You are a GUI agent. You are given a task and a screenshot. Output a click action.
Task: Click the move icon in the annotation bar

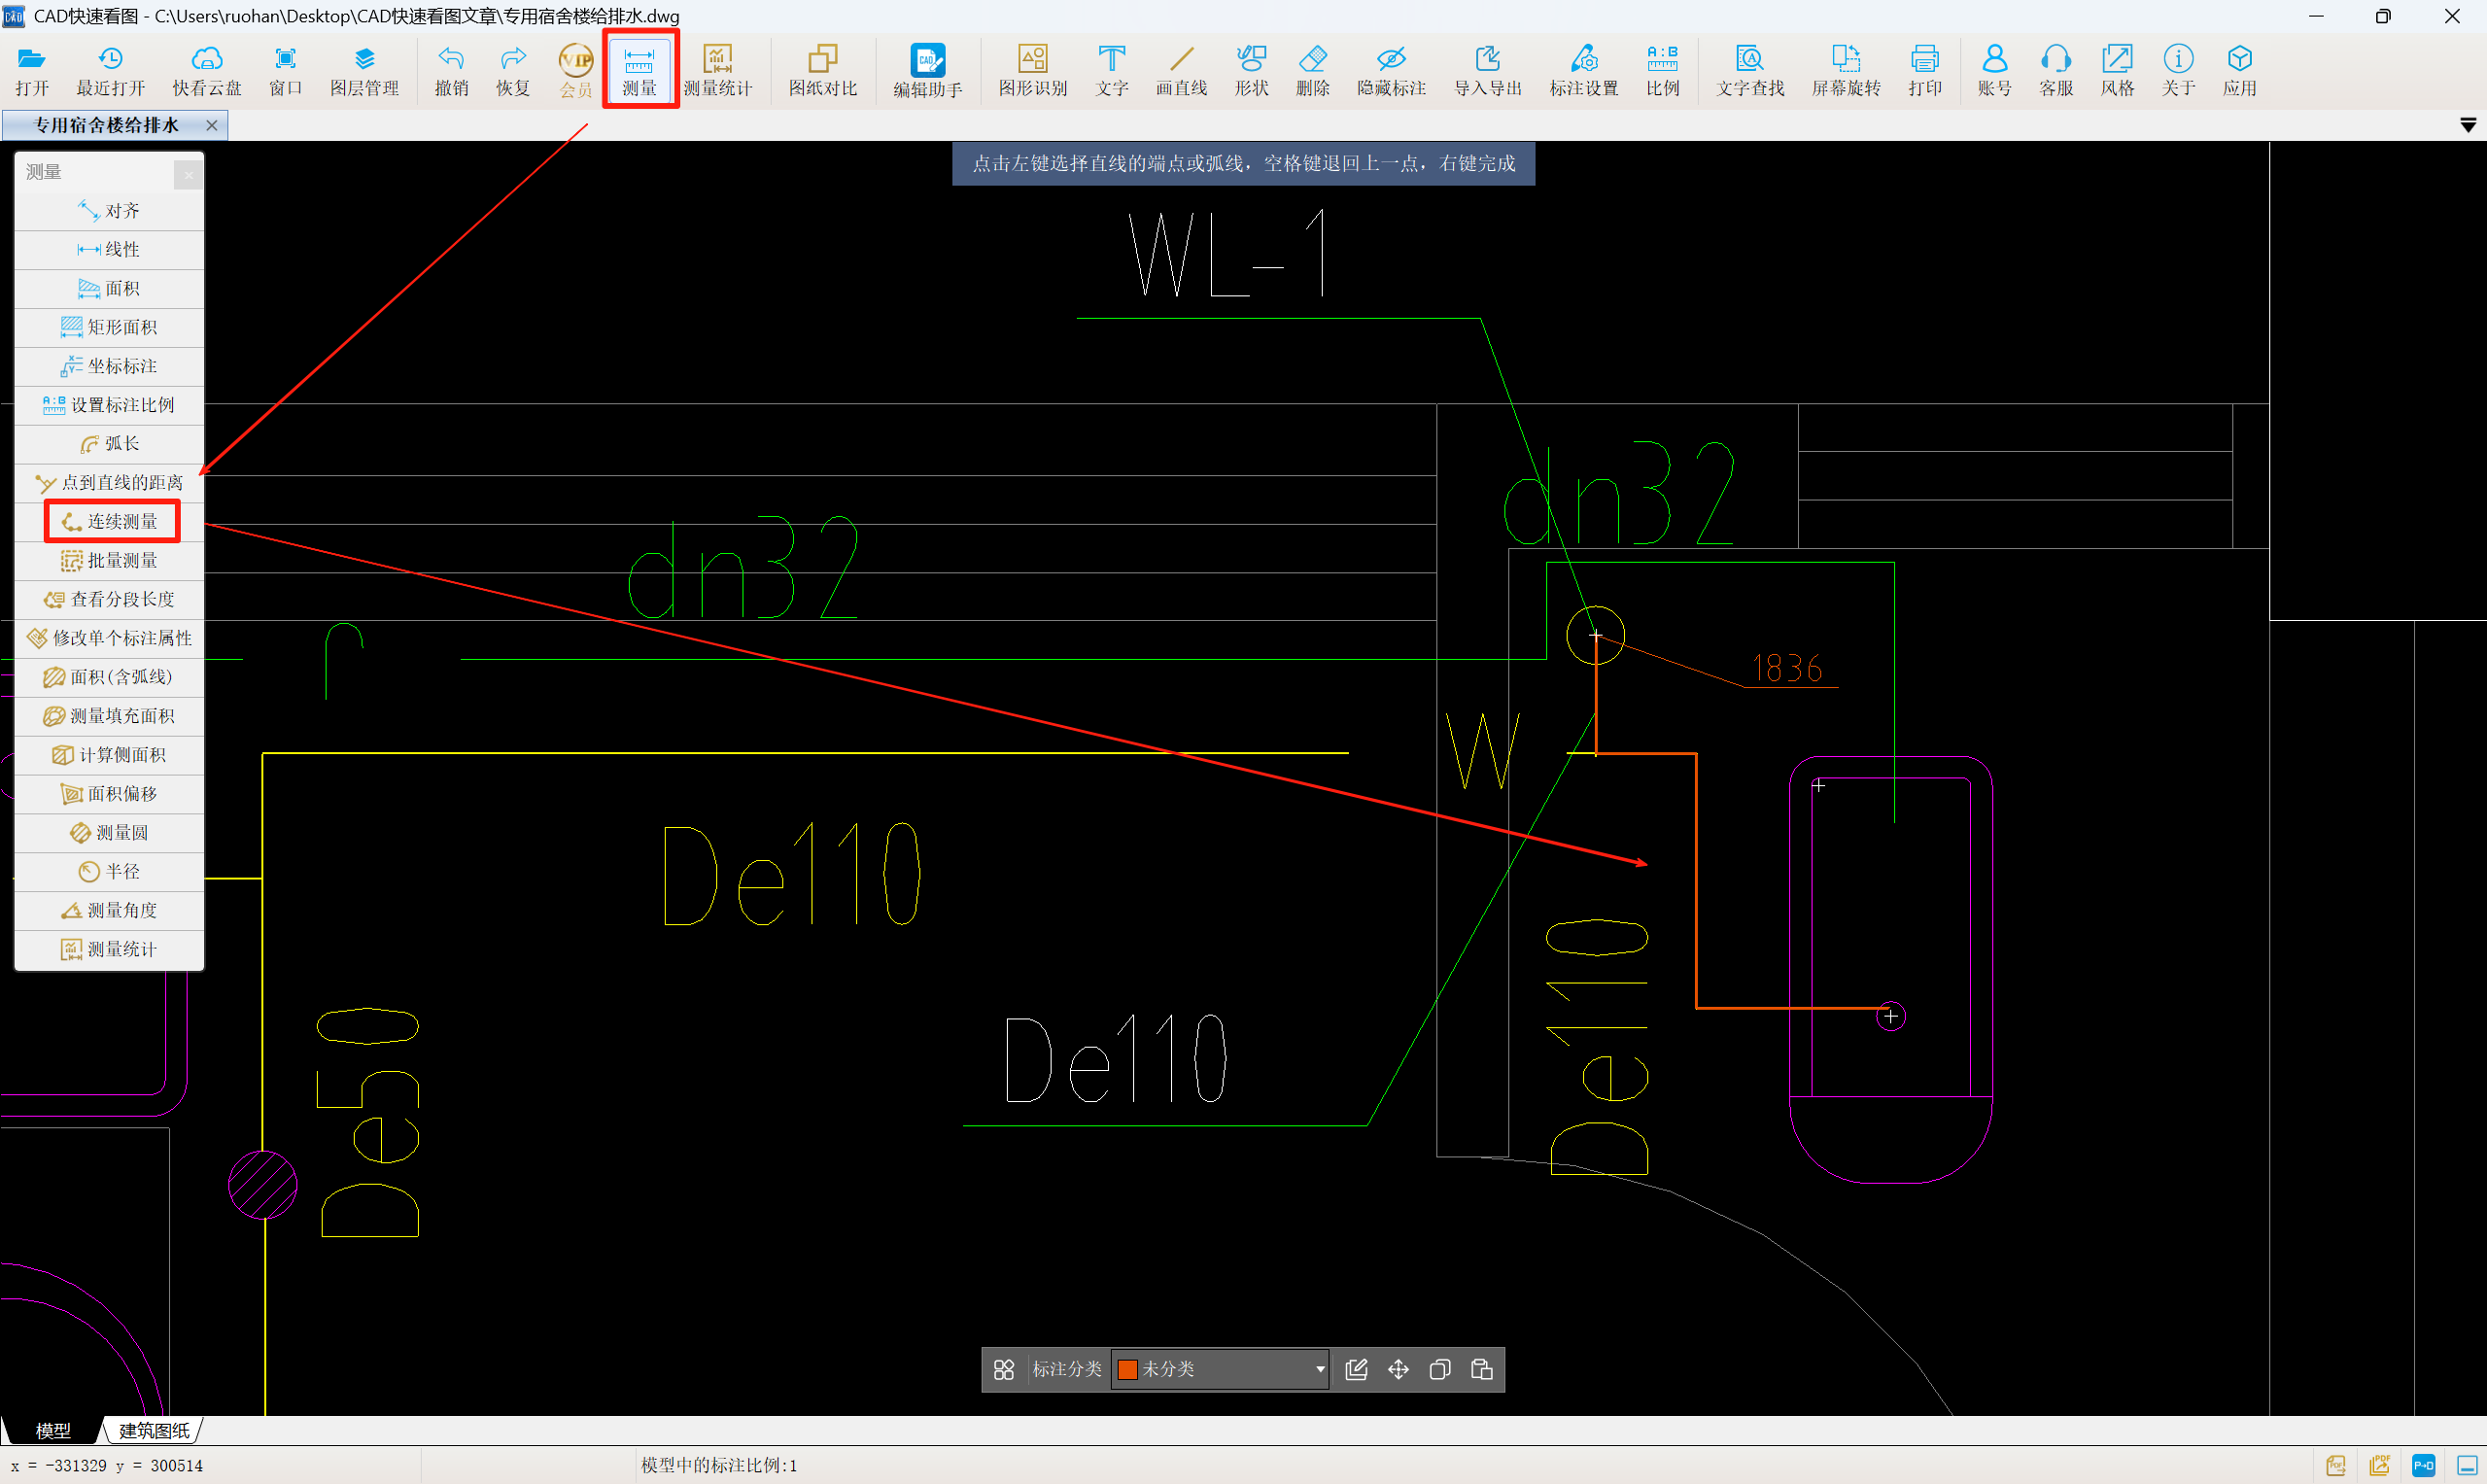(1398, 1369)
